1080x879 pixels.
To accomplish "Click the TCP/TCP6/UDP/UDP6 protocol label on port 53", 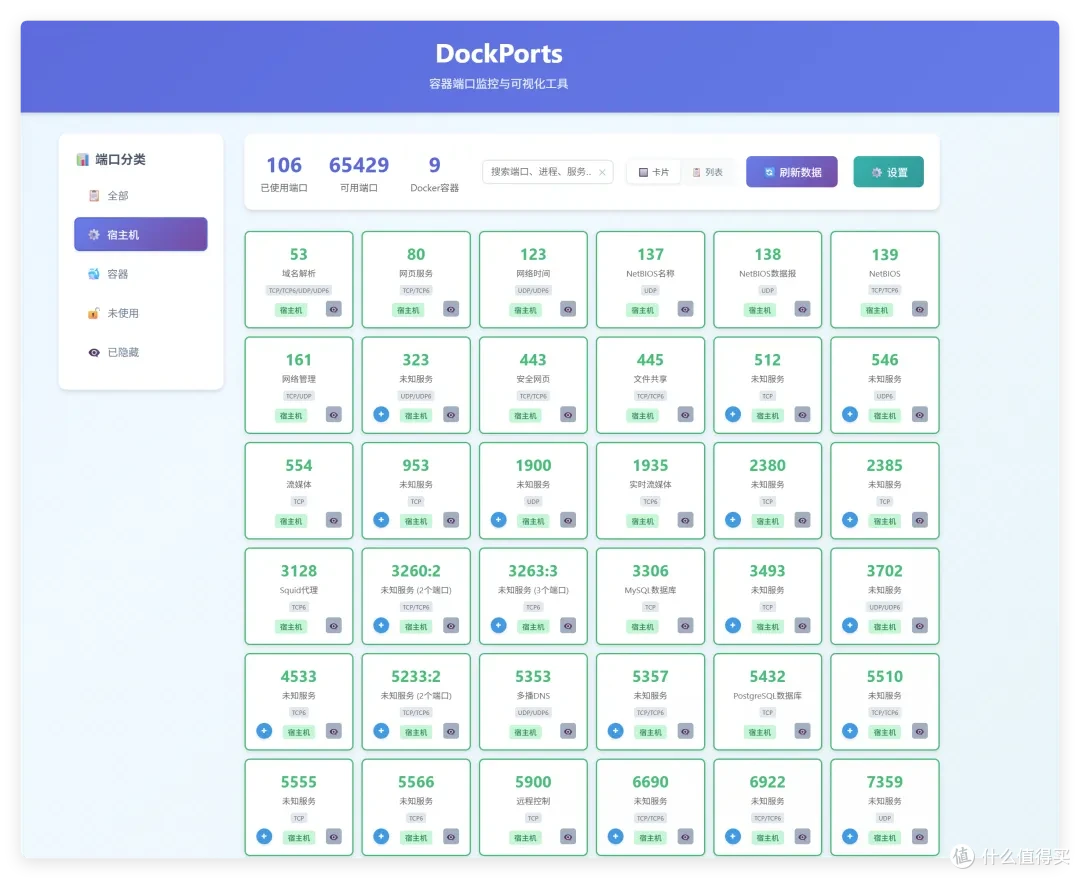I will pyautogui.click(x=299, y=290).
